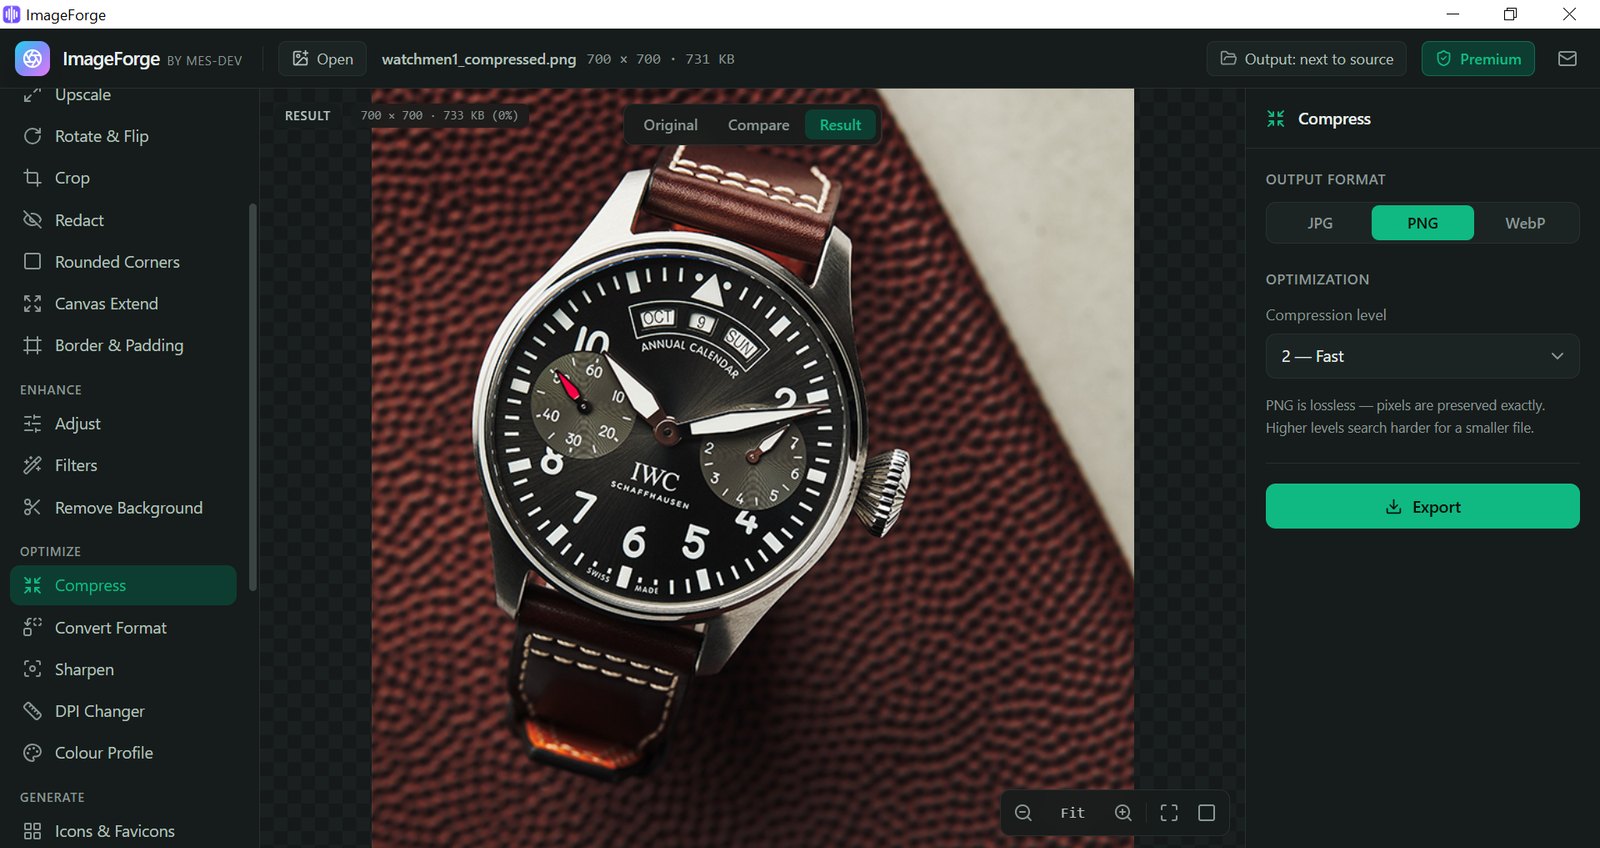Click the zoom out magnifier icon
Screen dimensions: 1600x848
[x=1023, y=813]
